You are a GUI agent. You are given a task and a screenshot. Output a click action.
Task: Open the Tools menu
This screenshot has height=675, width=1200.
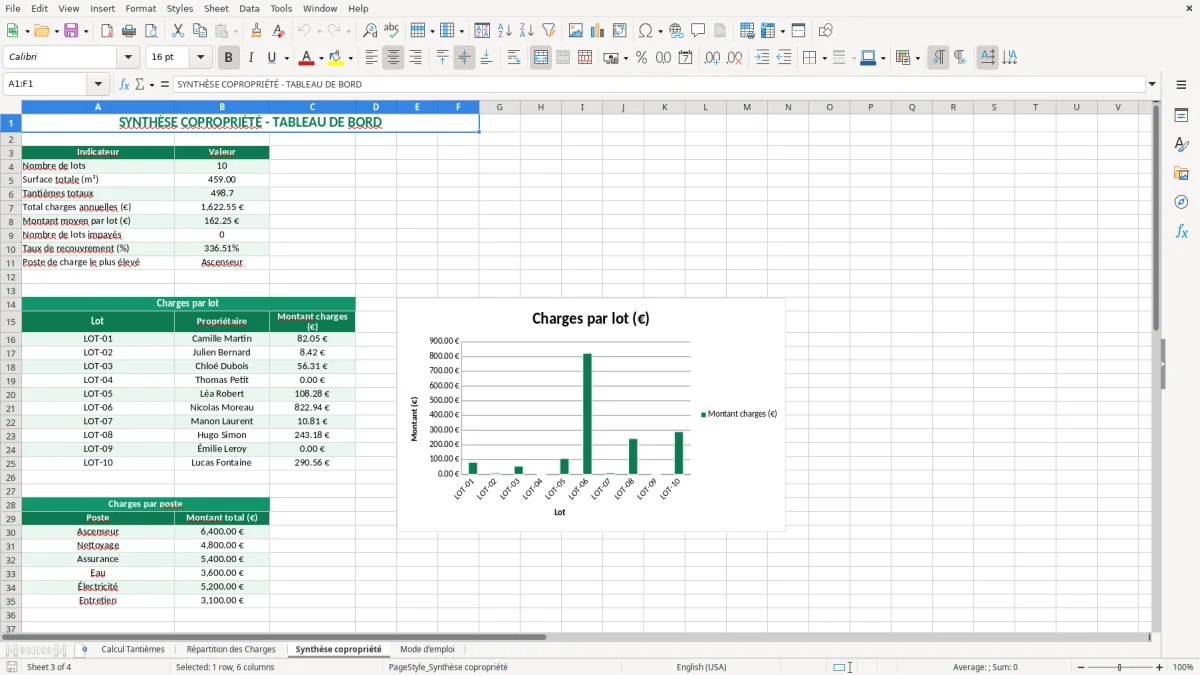281,8
